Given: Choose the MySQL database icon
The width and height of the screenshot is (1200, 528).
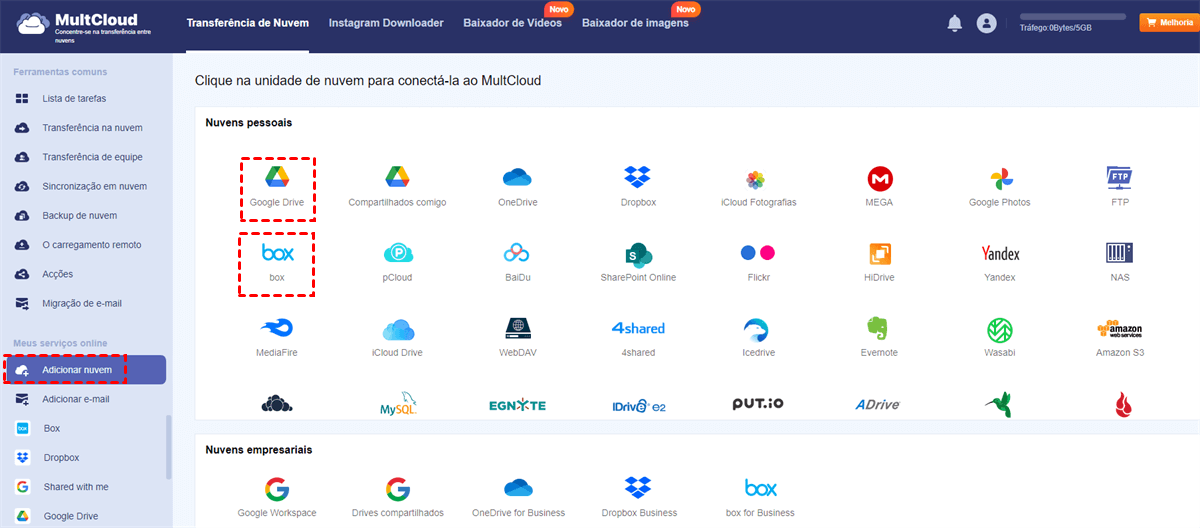Looking at the screenshot, I should coord(397,405).
